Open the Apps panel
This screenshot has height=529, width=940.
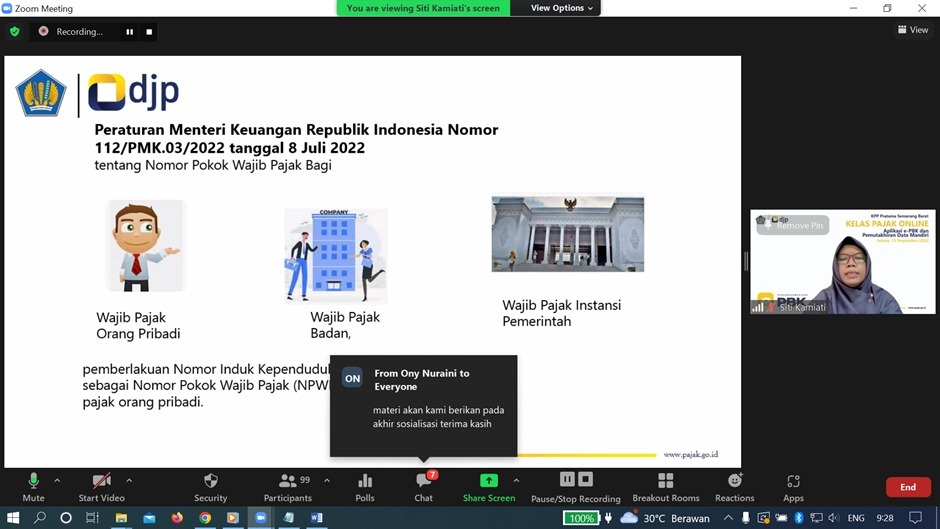pyautogui.click(x=793, y=486)
